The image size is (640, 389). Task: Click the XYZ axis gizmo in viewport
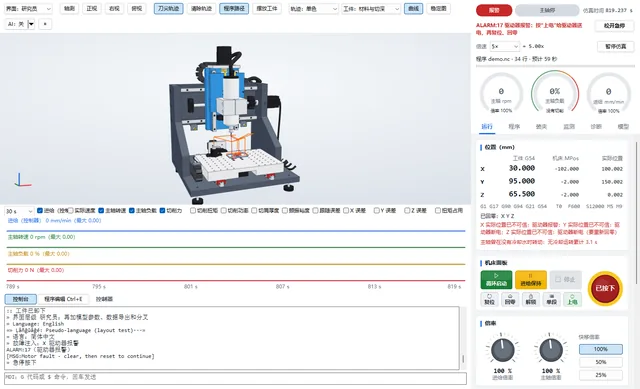click(22, 180)
